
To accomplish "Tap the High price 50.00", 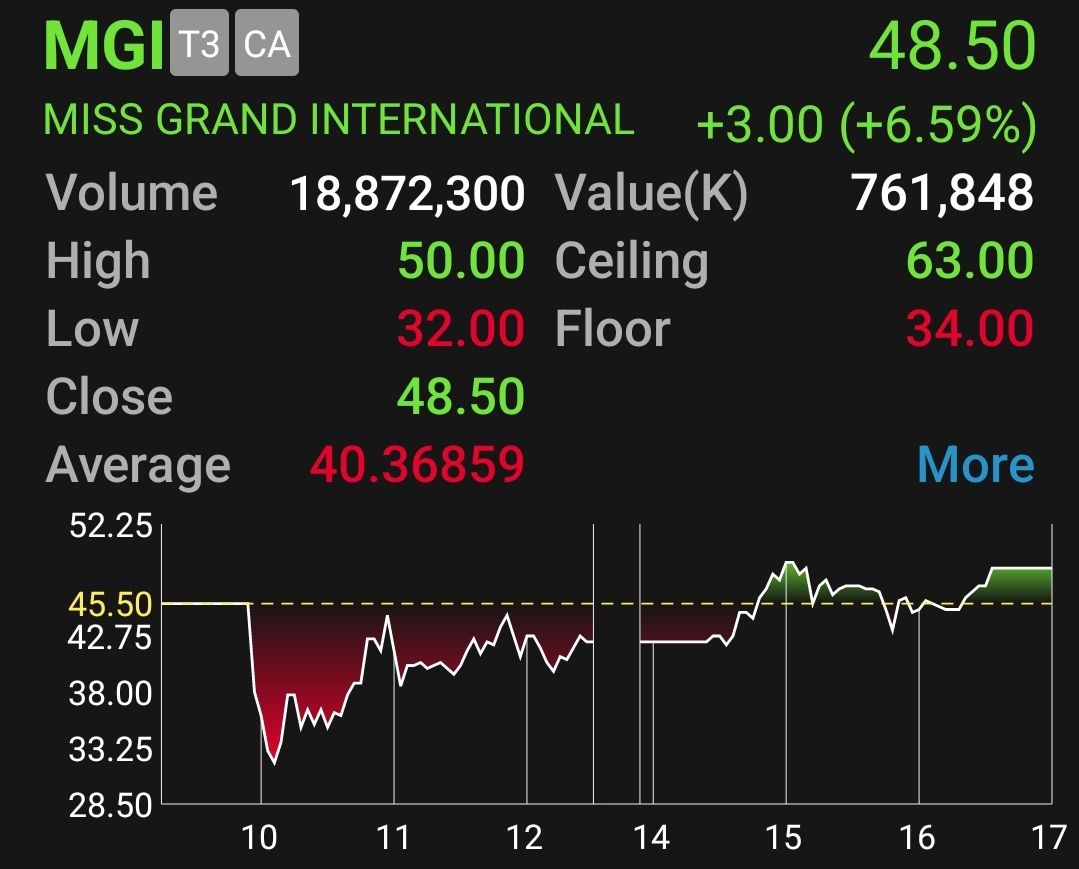I will point(461,261).
